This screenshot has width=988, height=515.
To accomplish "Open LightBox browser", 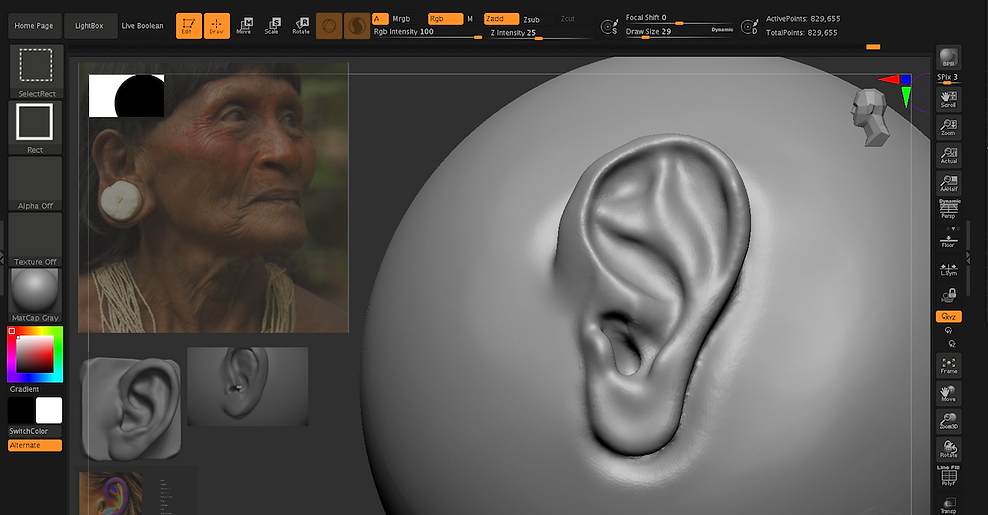I will pyautogui.click(x=89, y=26).
